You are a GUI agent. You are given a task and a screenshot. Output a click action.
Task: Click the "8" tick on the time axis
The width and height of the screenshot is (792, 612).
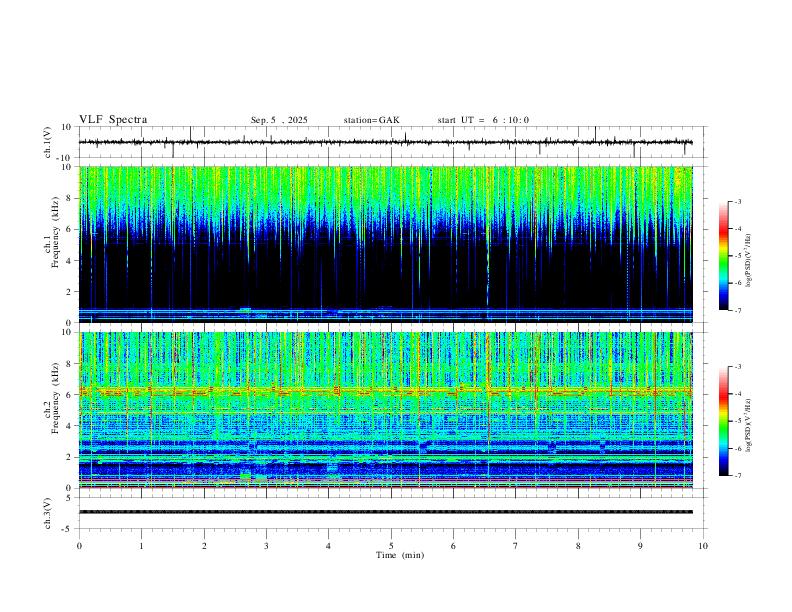click(x=578, y=546)
